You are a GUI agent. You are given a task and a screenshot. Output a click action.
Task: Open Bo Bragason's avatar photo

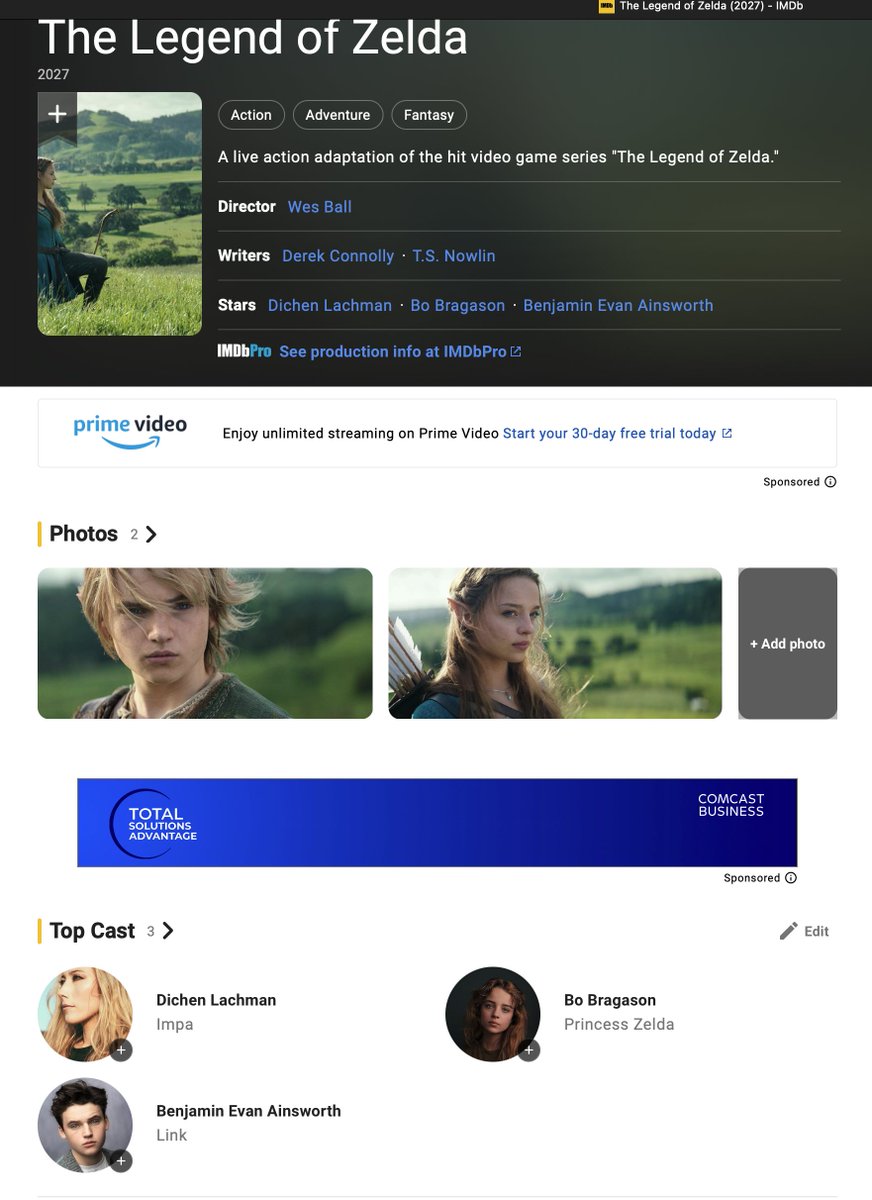(x=493, y=1014)
